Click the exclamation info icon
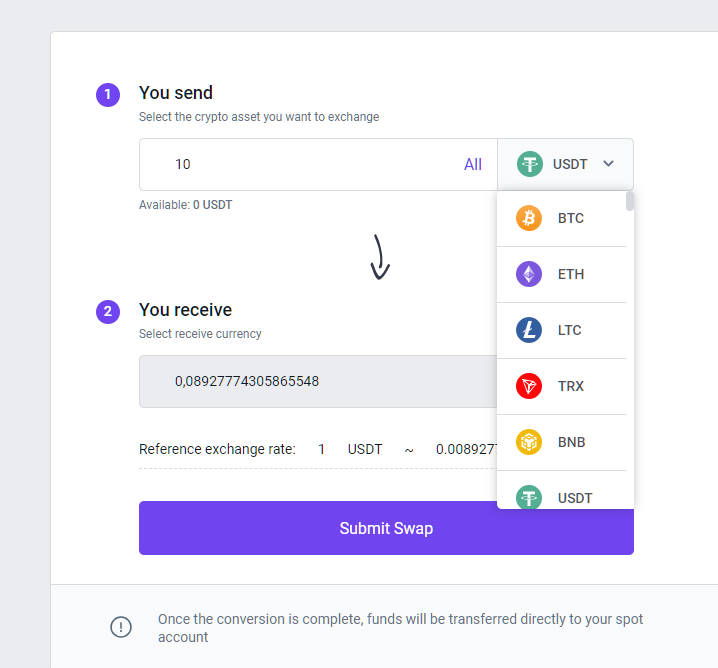The height and width of the screenshot is (668, 718). (121, 627)
